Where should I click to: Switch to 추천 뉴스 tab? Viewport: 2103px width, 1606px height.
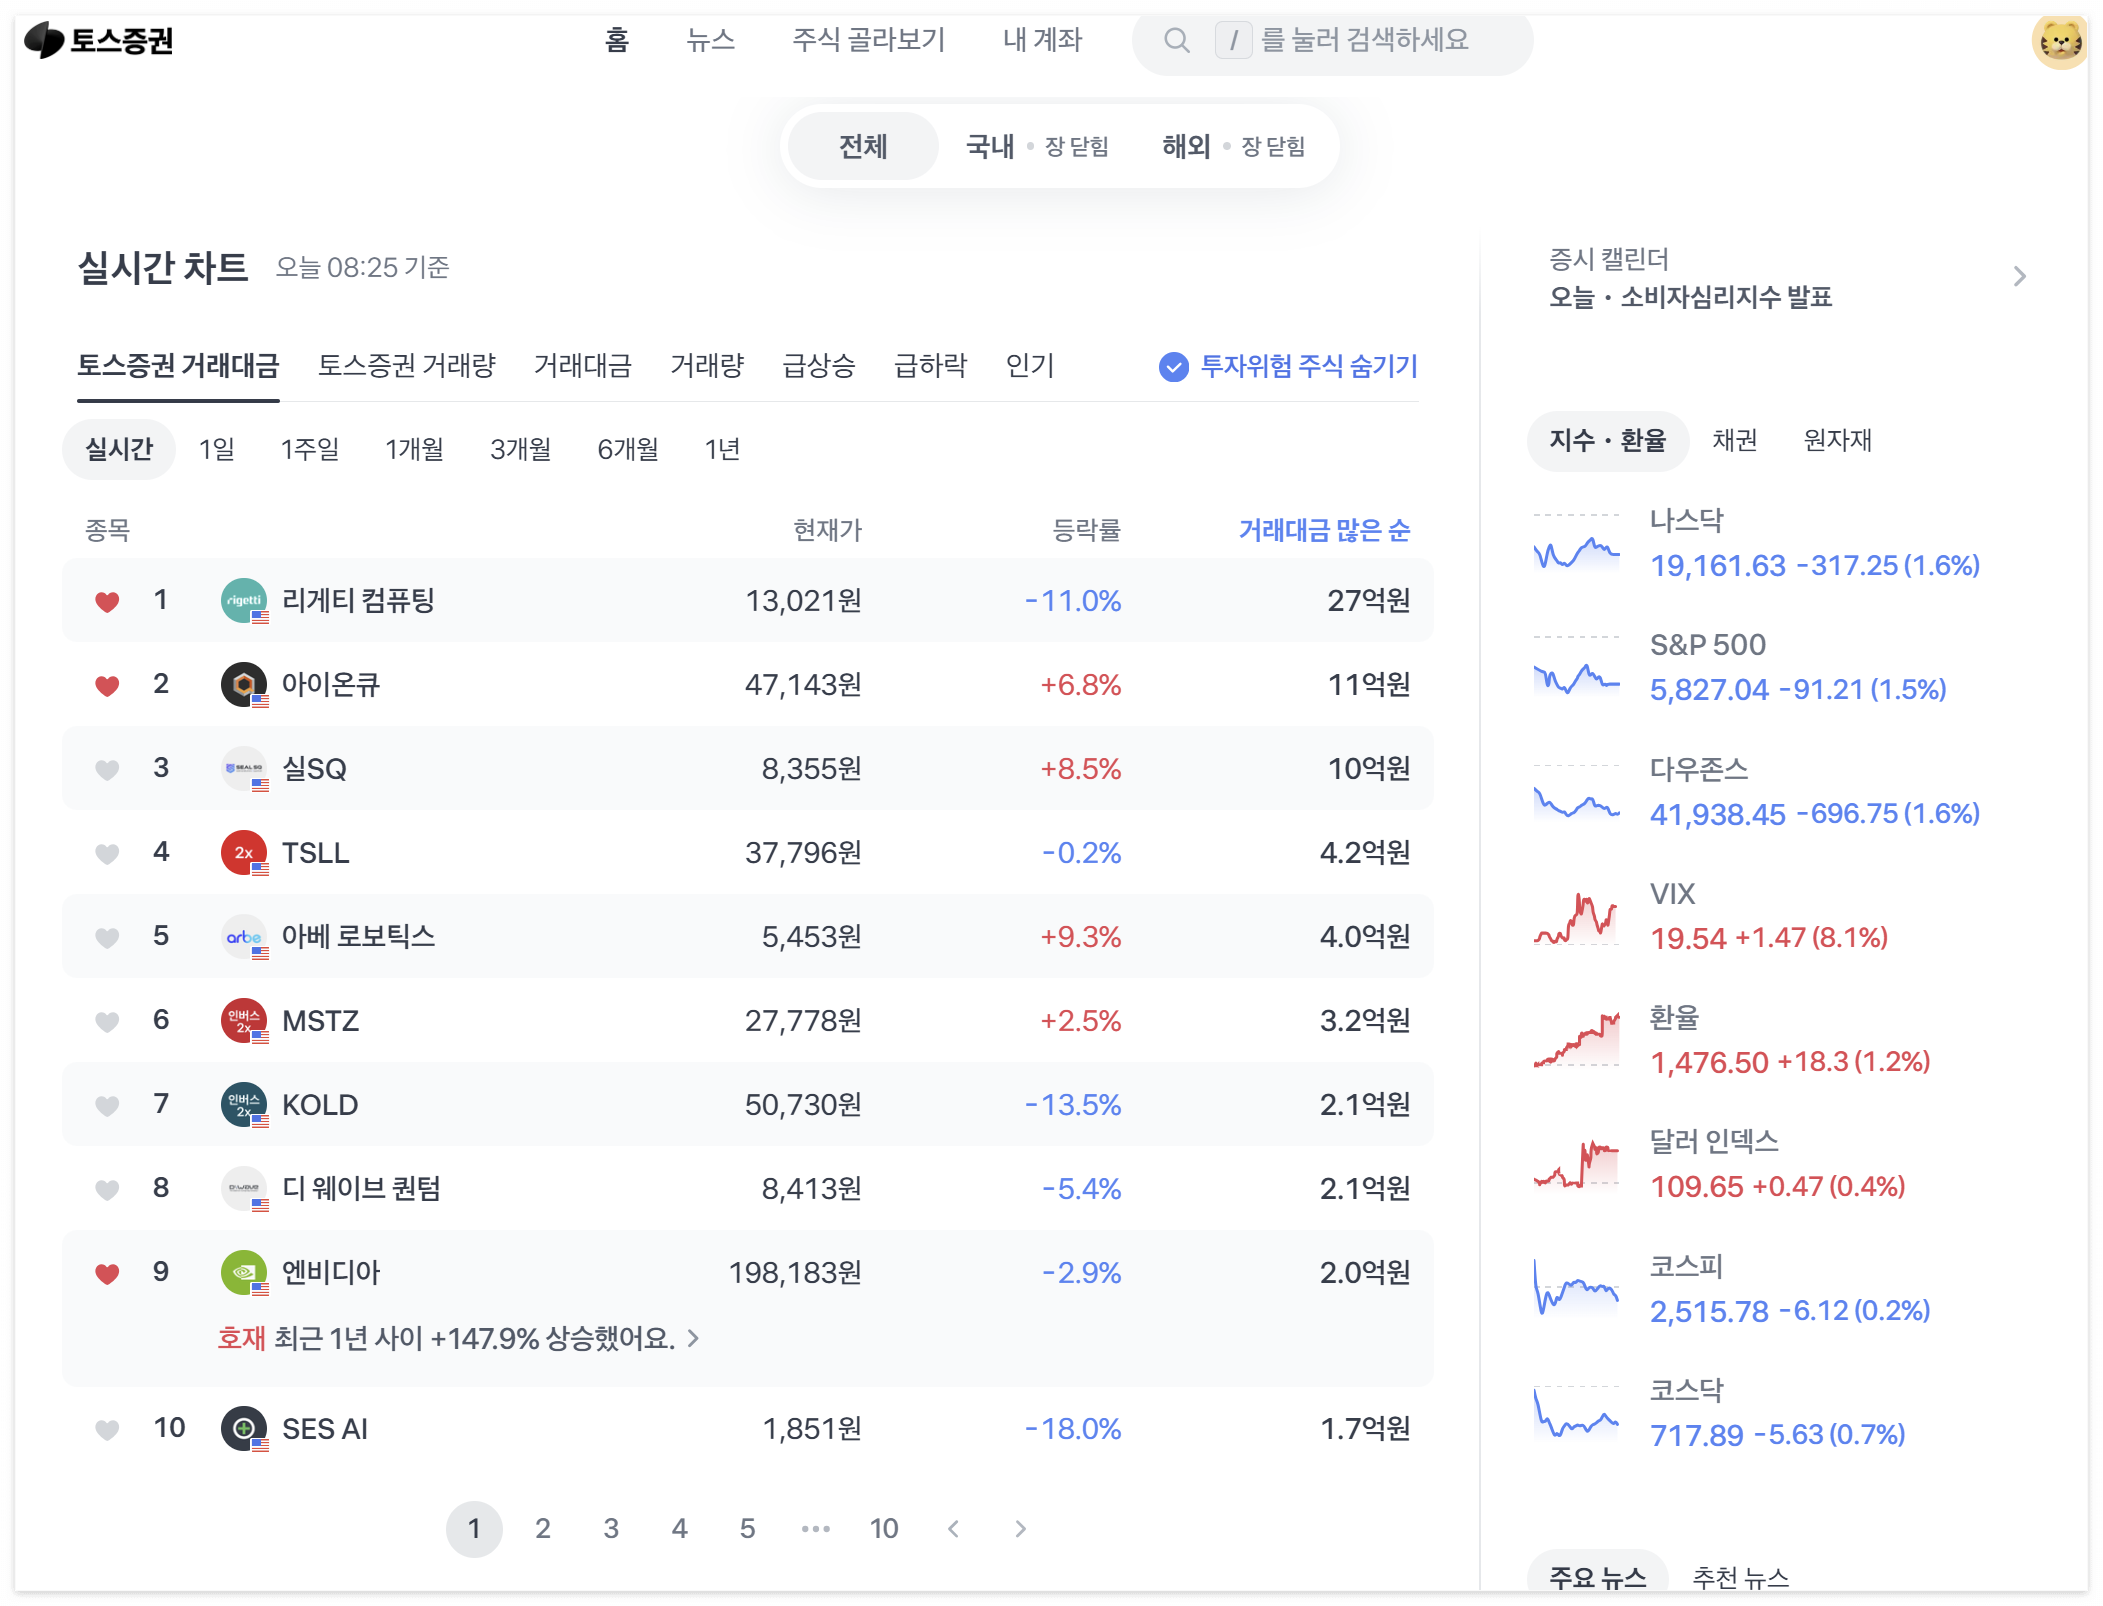(x=1740, y=1577)
